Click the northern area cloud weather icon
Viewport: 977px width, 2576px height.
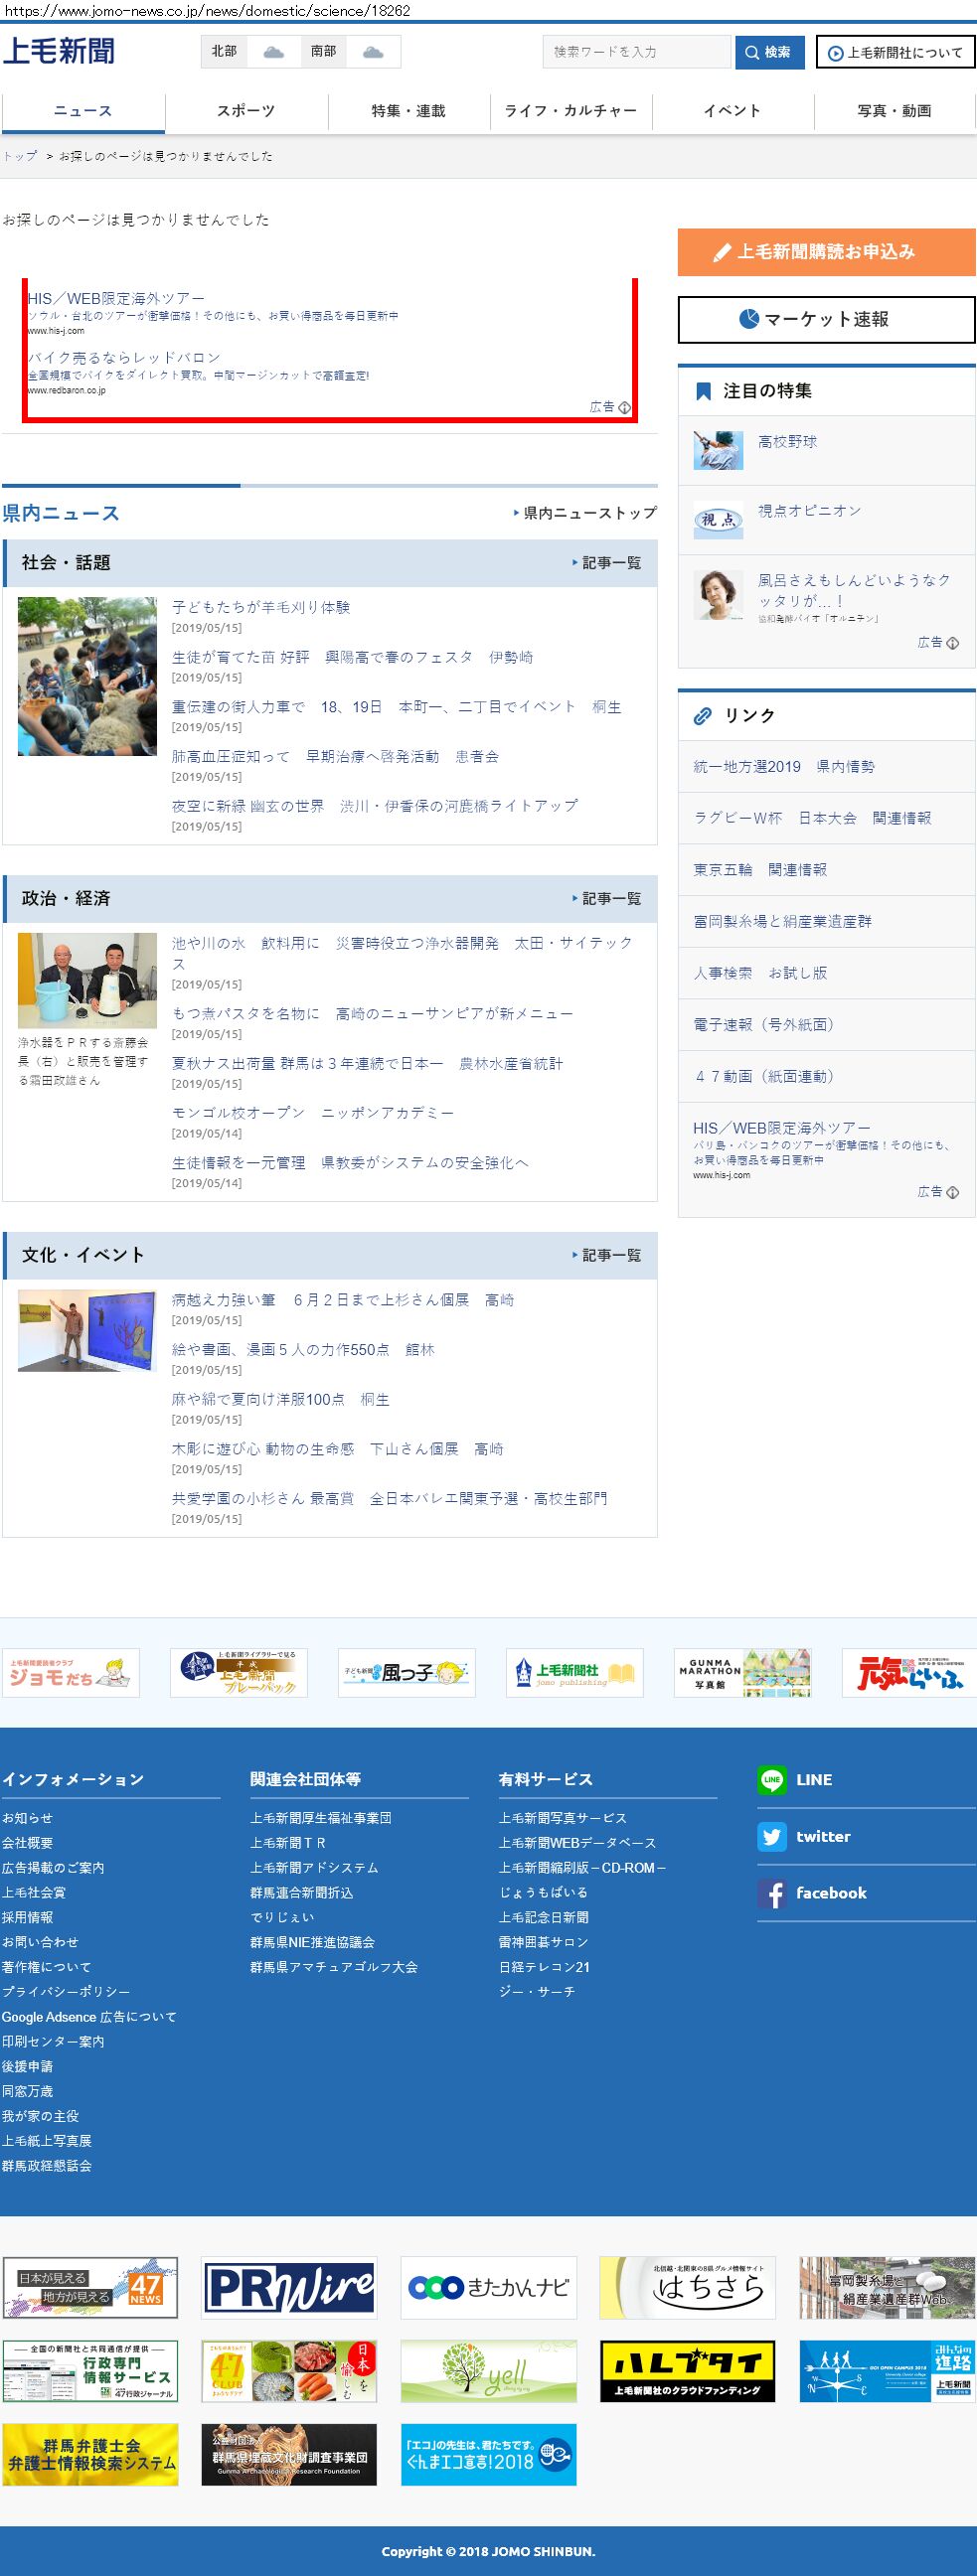273,52
